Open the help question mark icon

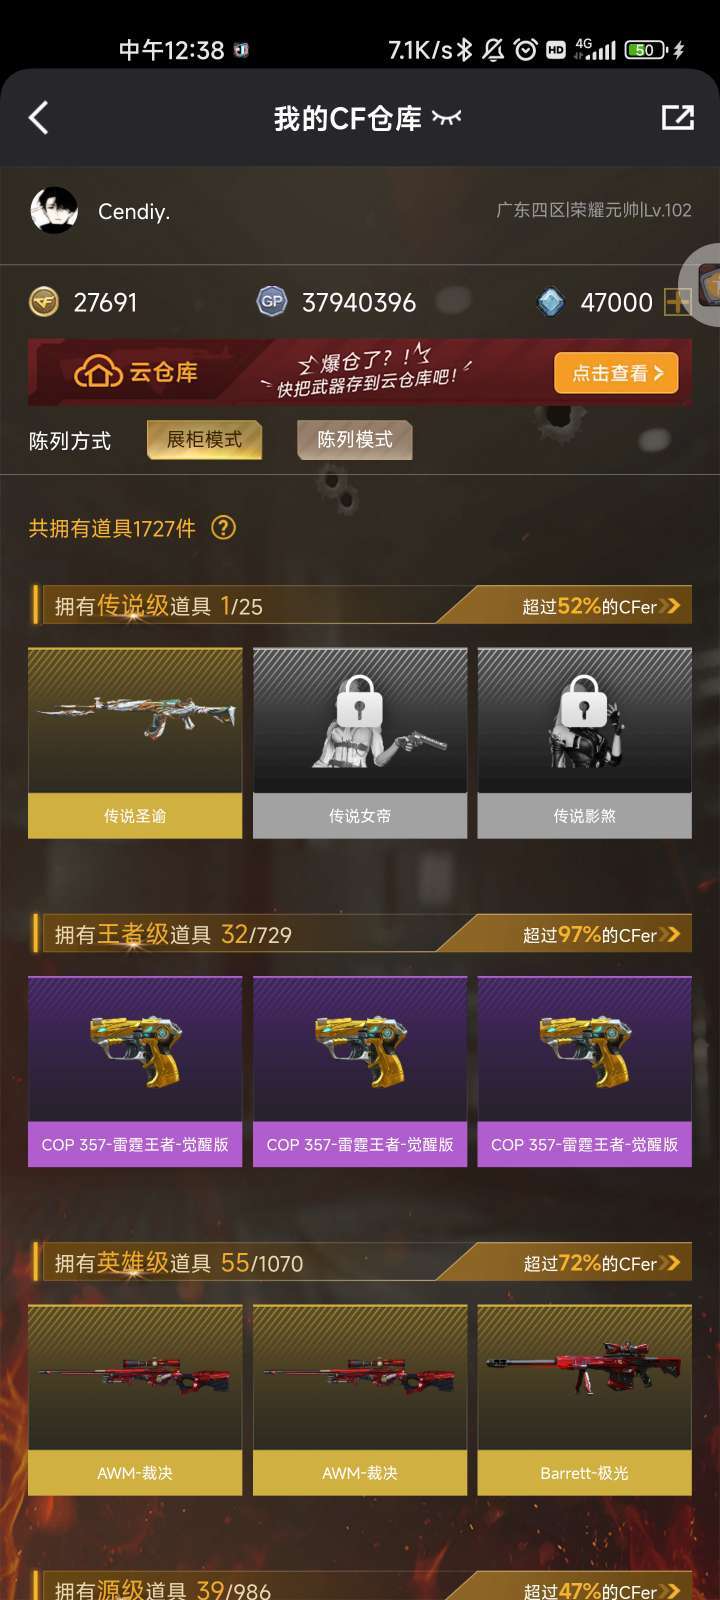(224, 528)
